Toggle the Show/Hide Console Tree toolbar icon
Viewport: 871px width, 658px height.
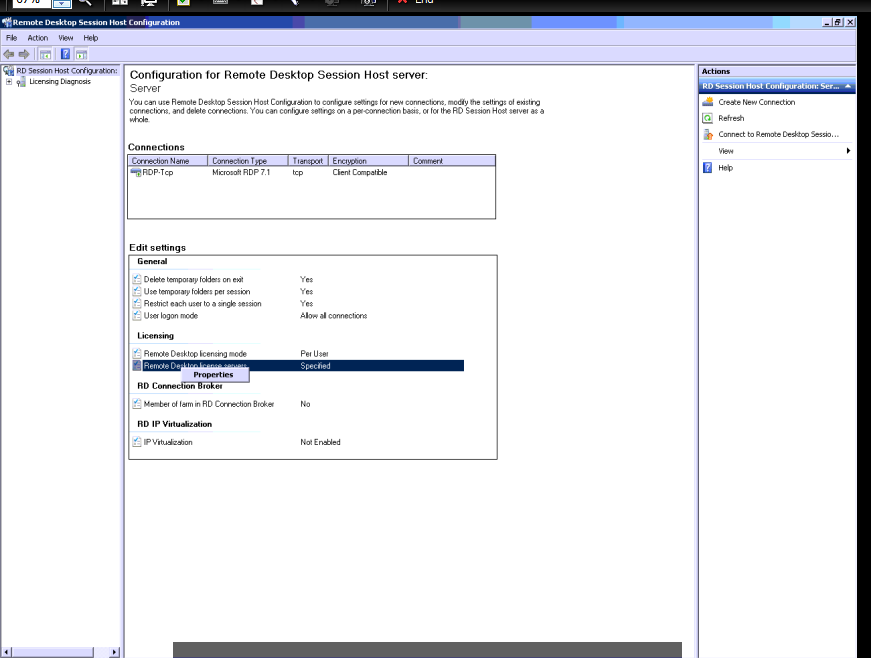(x=46, y=54)
